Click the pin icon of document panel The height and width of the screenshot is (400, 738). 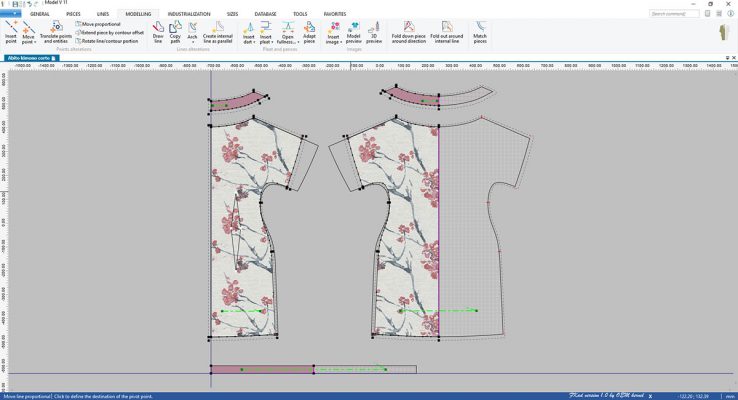727,58
